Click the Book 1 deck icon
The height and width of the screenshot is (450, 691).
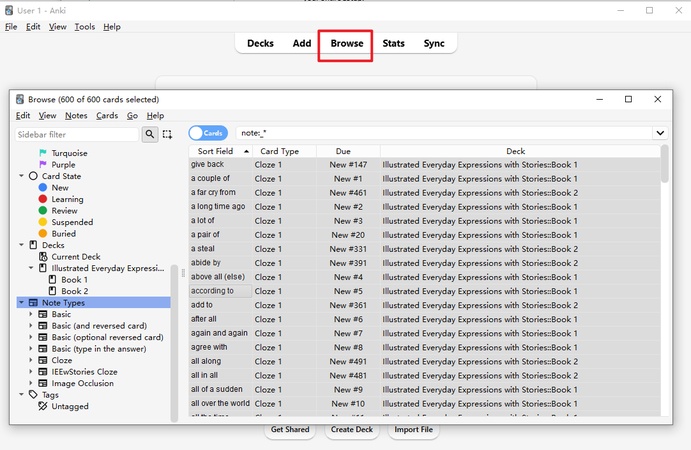[x=52, y=279]
